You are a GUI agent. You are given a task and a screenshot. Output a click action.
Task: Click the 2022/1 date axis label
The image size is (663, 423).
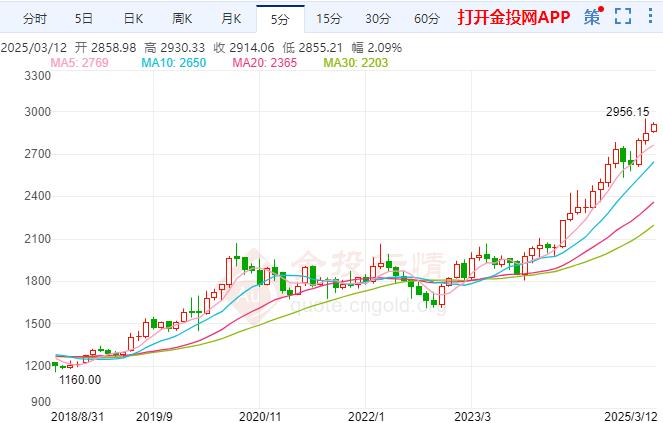366,416
